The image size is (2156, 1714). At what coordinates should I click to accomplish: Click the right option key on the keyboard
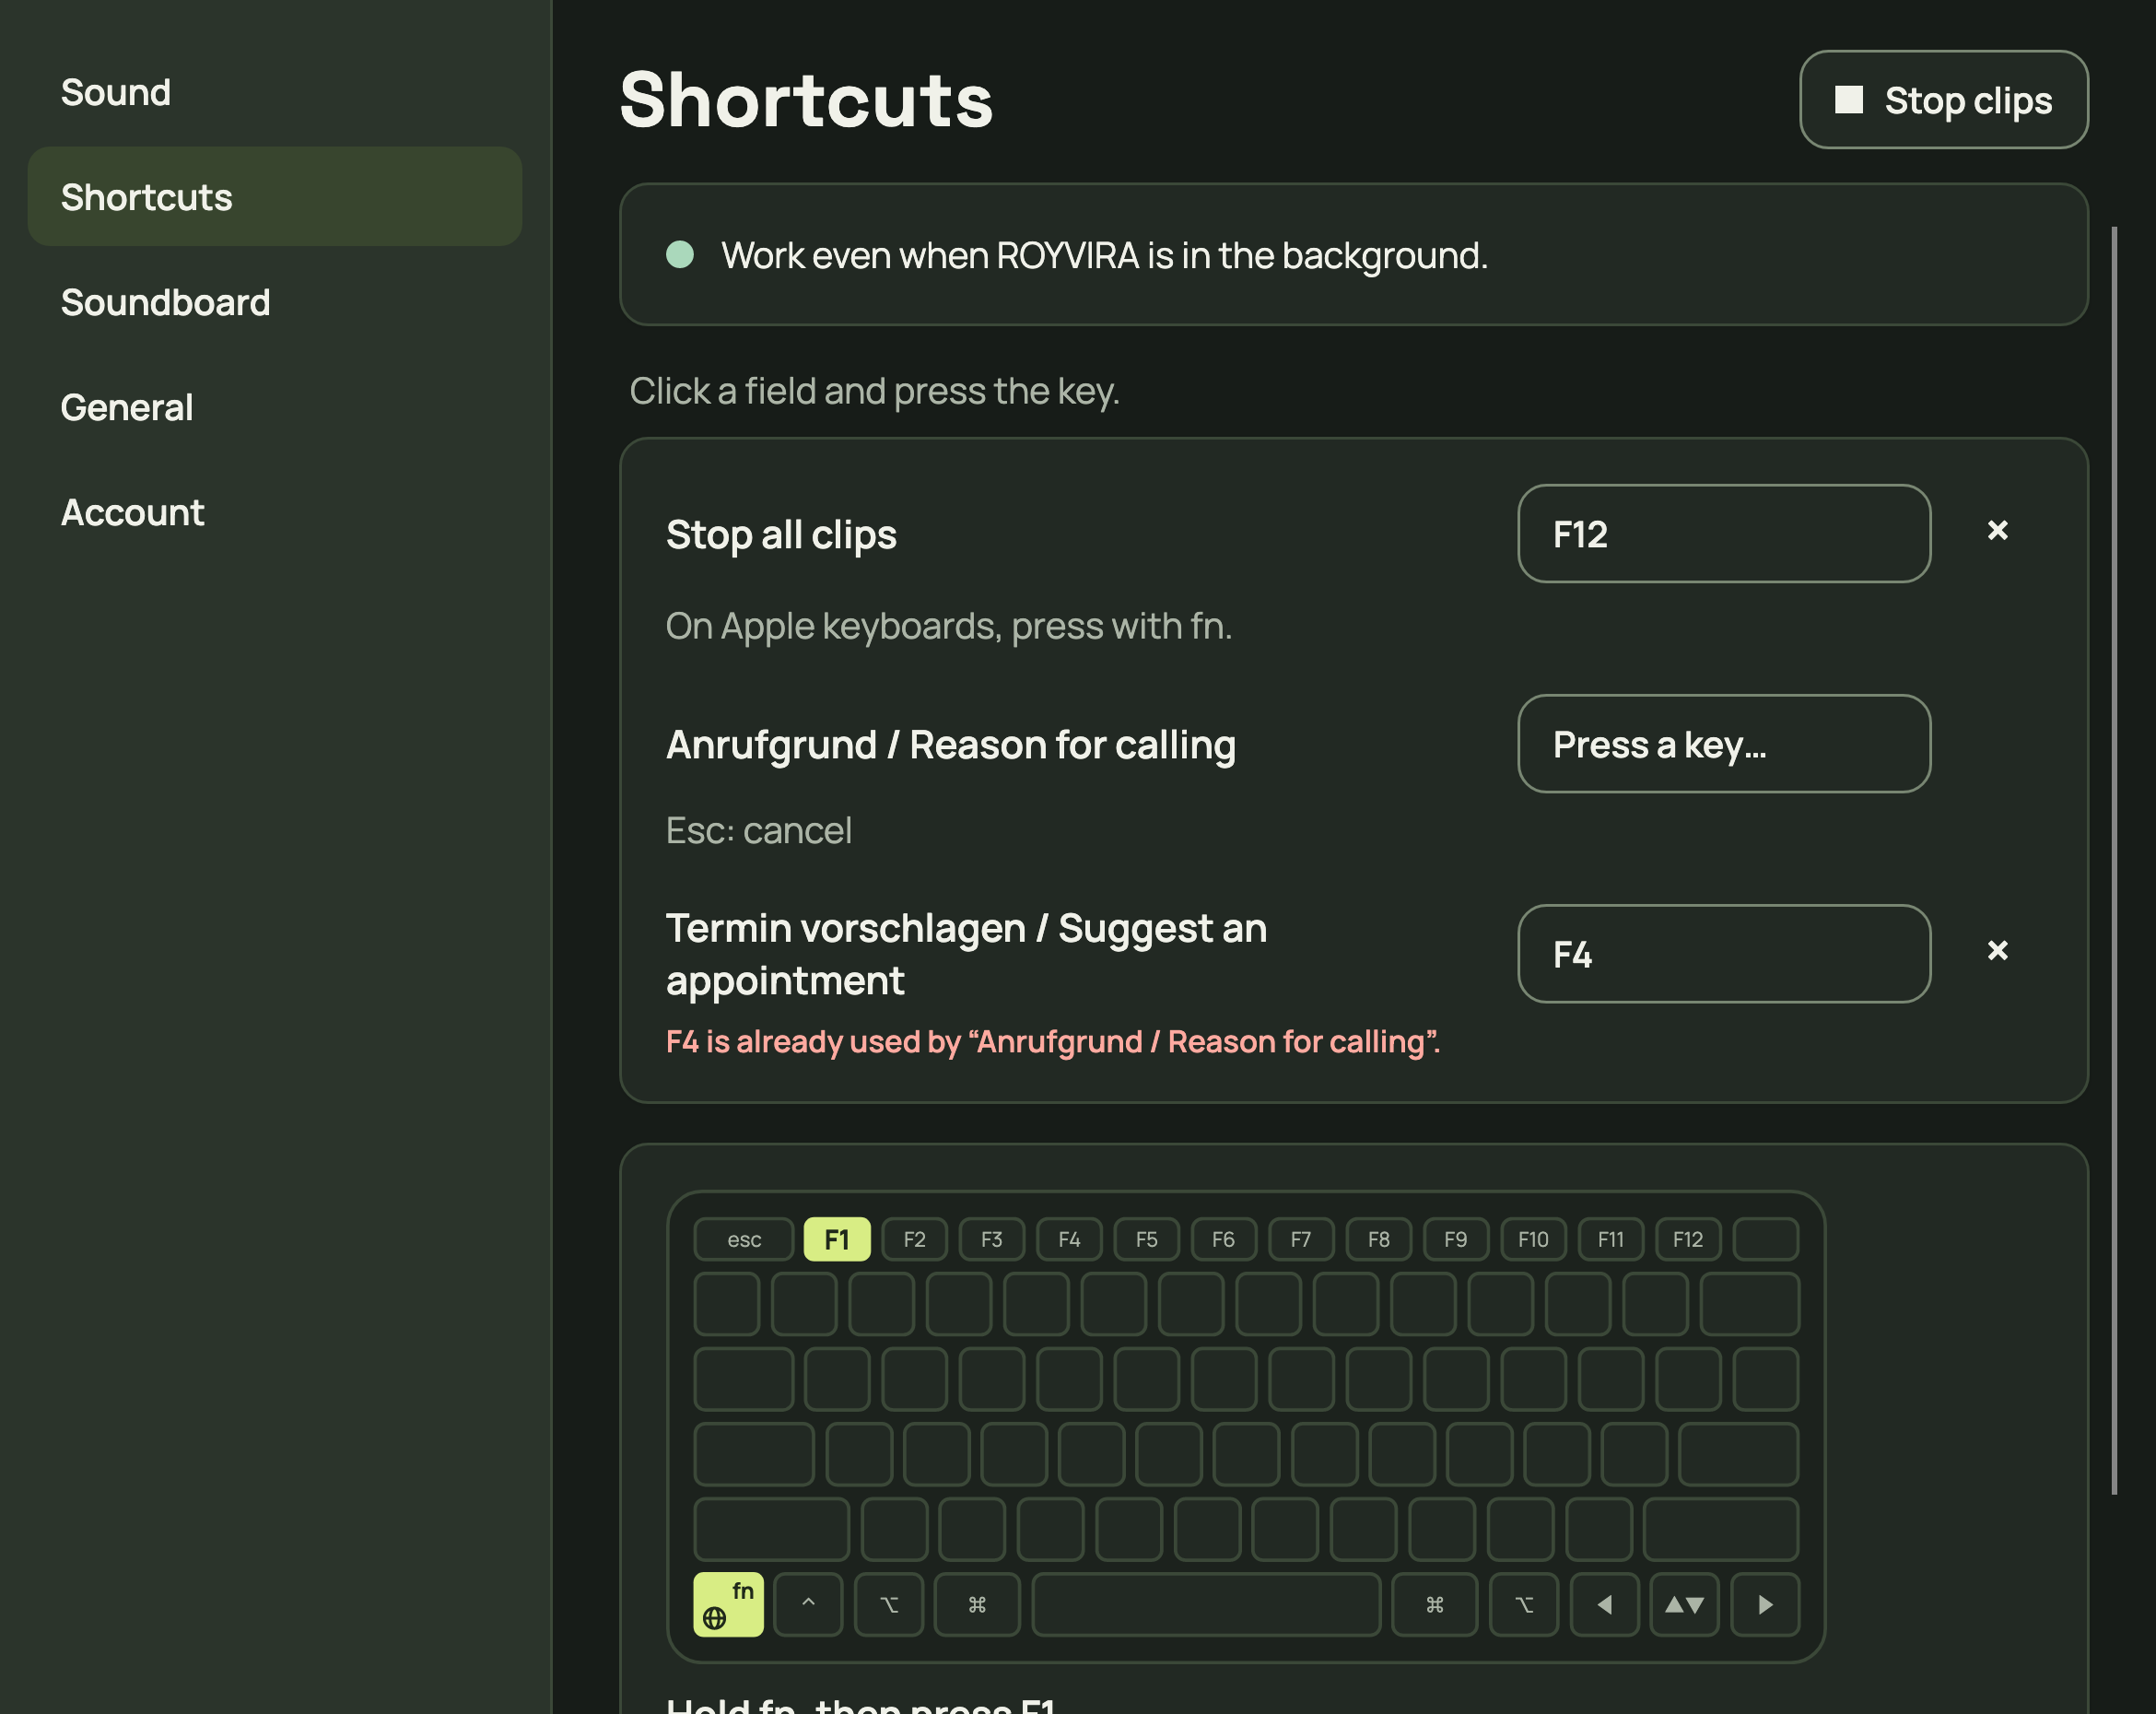pos(1524,1604)
